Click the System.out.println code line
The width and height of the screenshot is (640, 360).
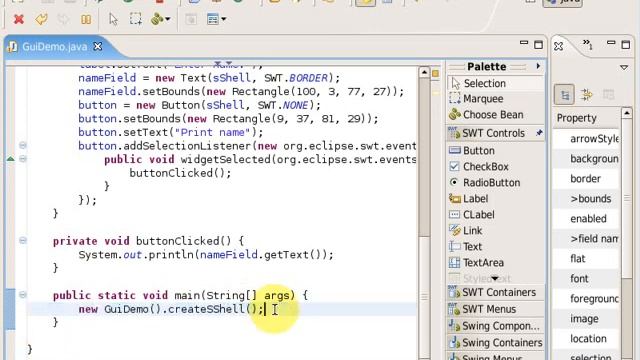click(x=206, y=255)
